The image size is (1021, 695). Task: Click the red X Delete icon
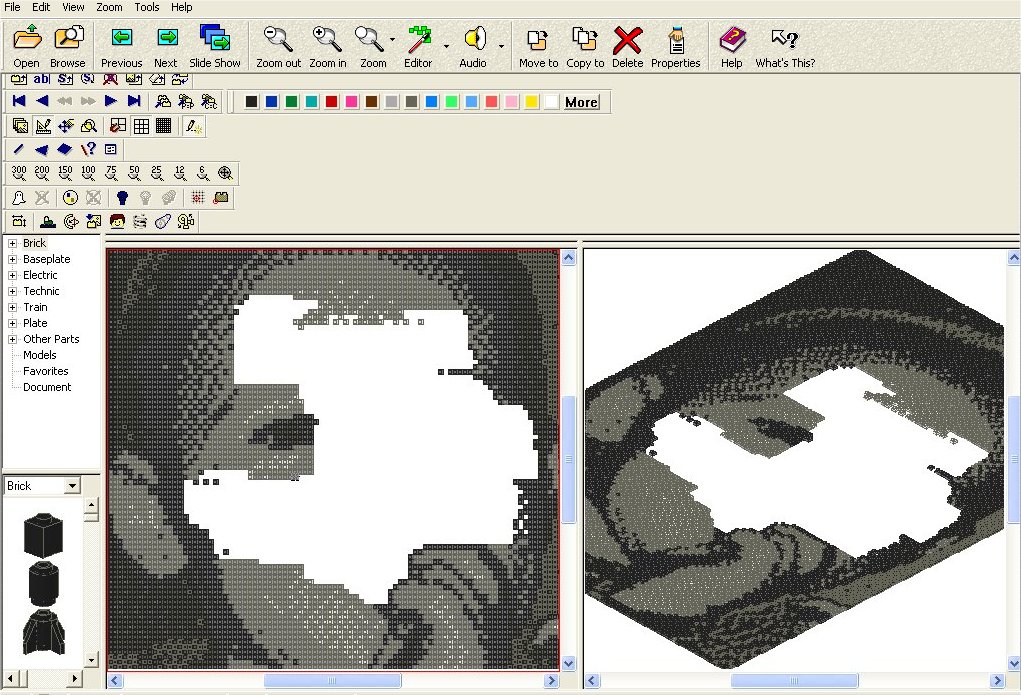[627, 40]
